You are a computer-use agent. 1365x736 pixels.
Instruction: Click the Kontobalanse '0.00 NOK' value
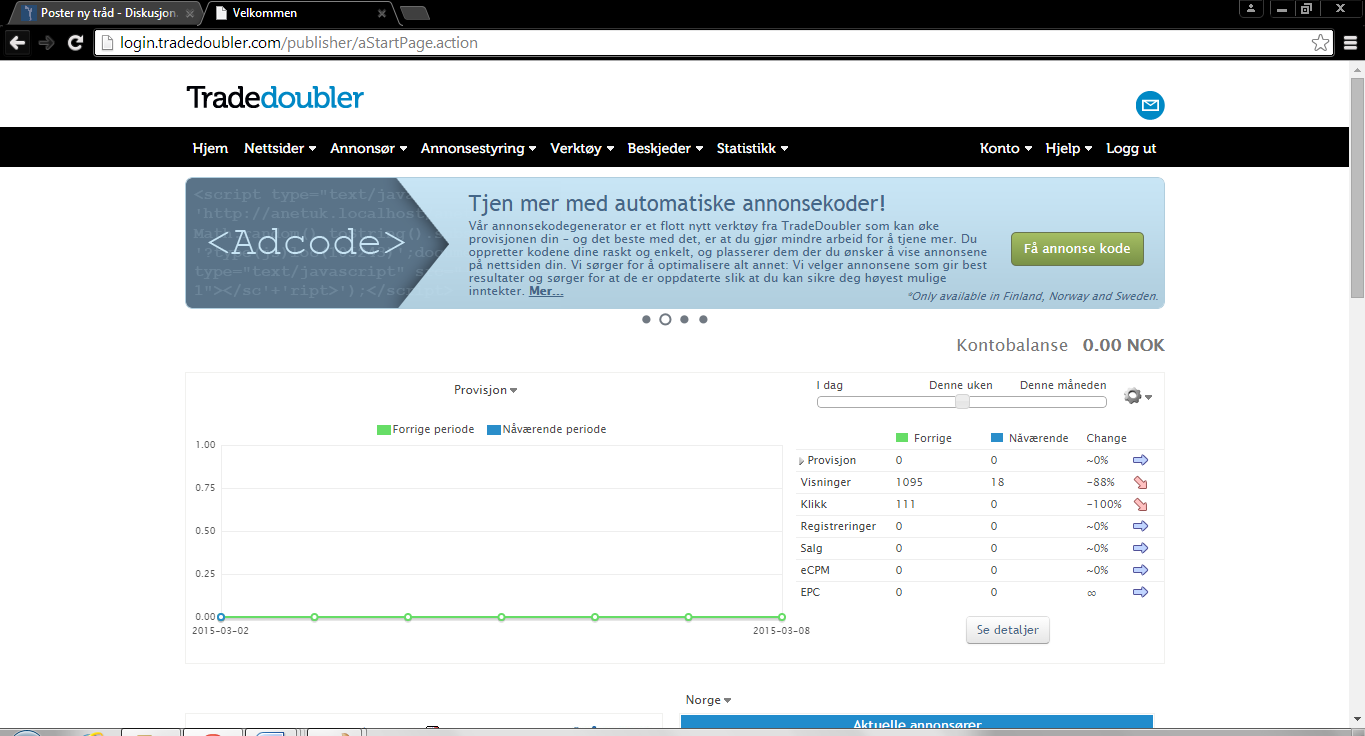(x=1124, y=346)
